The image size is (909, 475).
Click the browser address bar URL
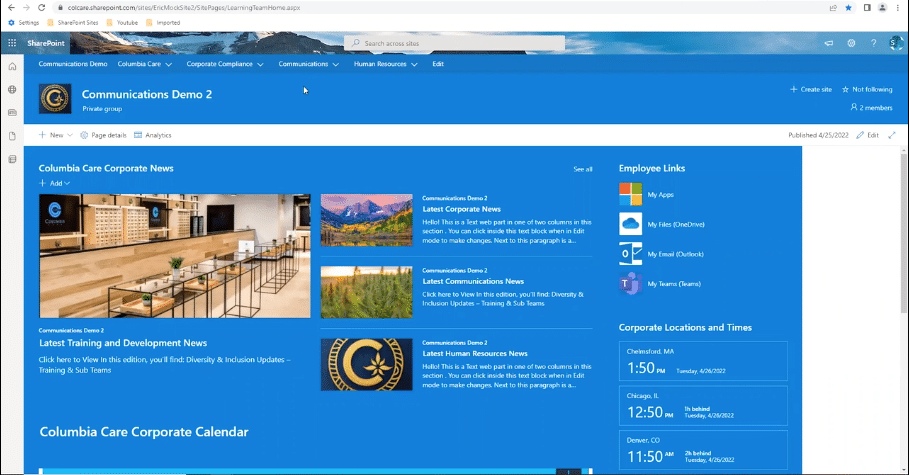184,8
